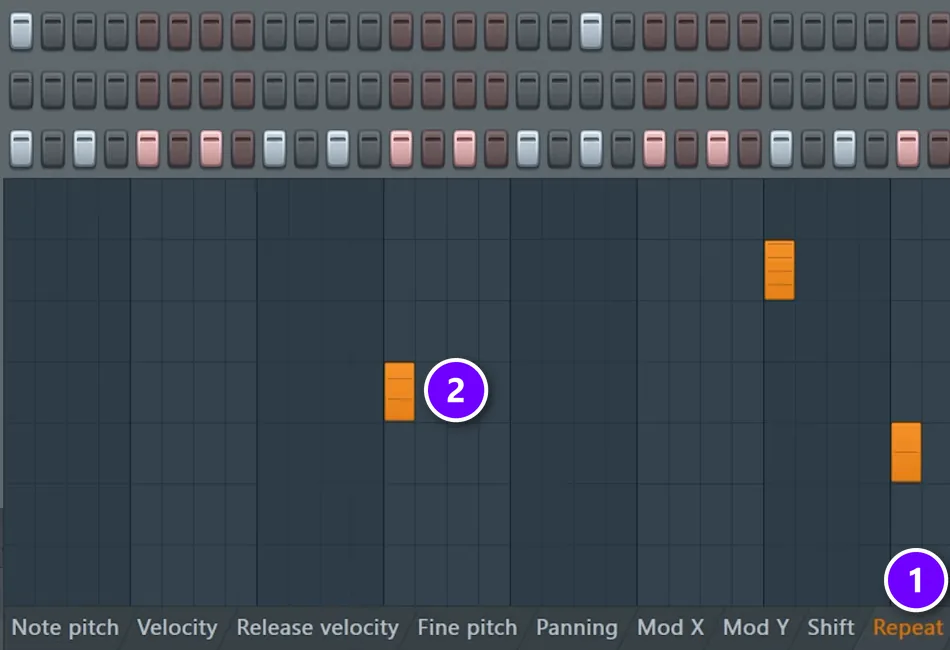The height and width of the screenshot is (650, 950).
Task: Turn off pink step 21 in bottom row
Action: [x=654, y=148]
